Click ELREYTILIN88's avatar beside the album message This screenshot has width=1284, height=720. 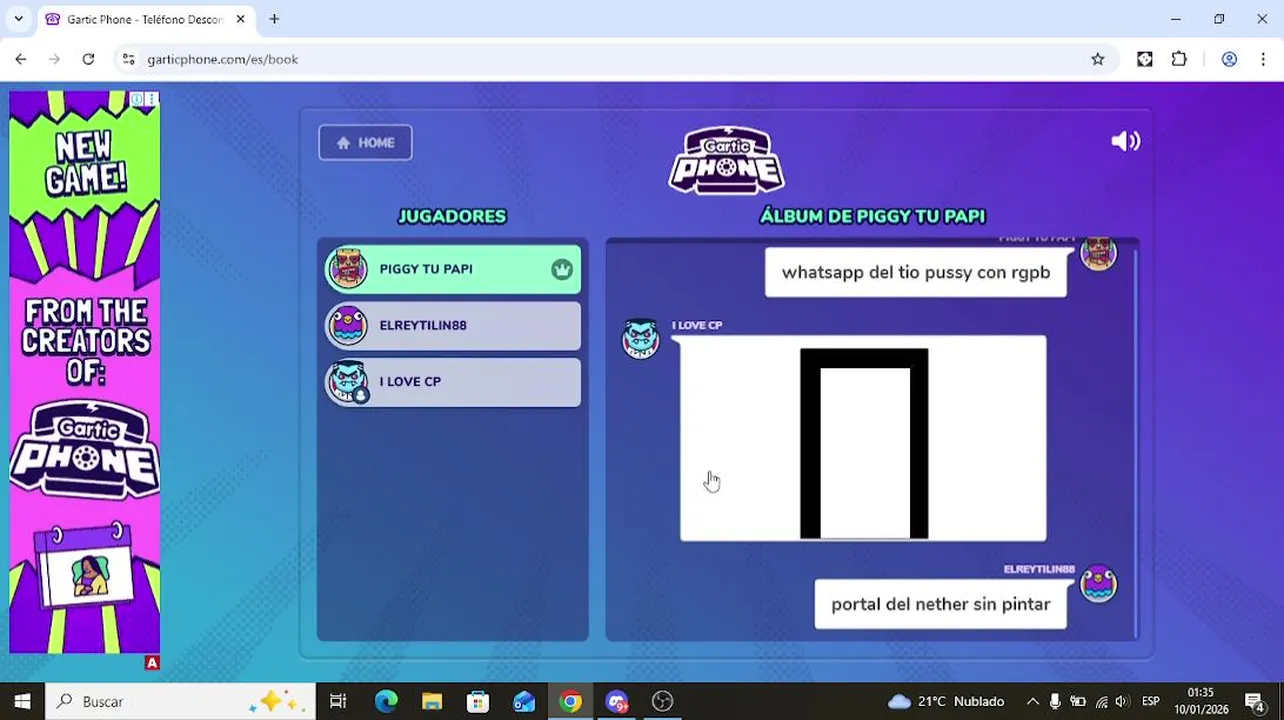click(1098, 584)
